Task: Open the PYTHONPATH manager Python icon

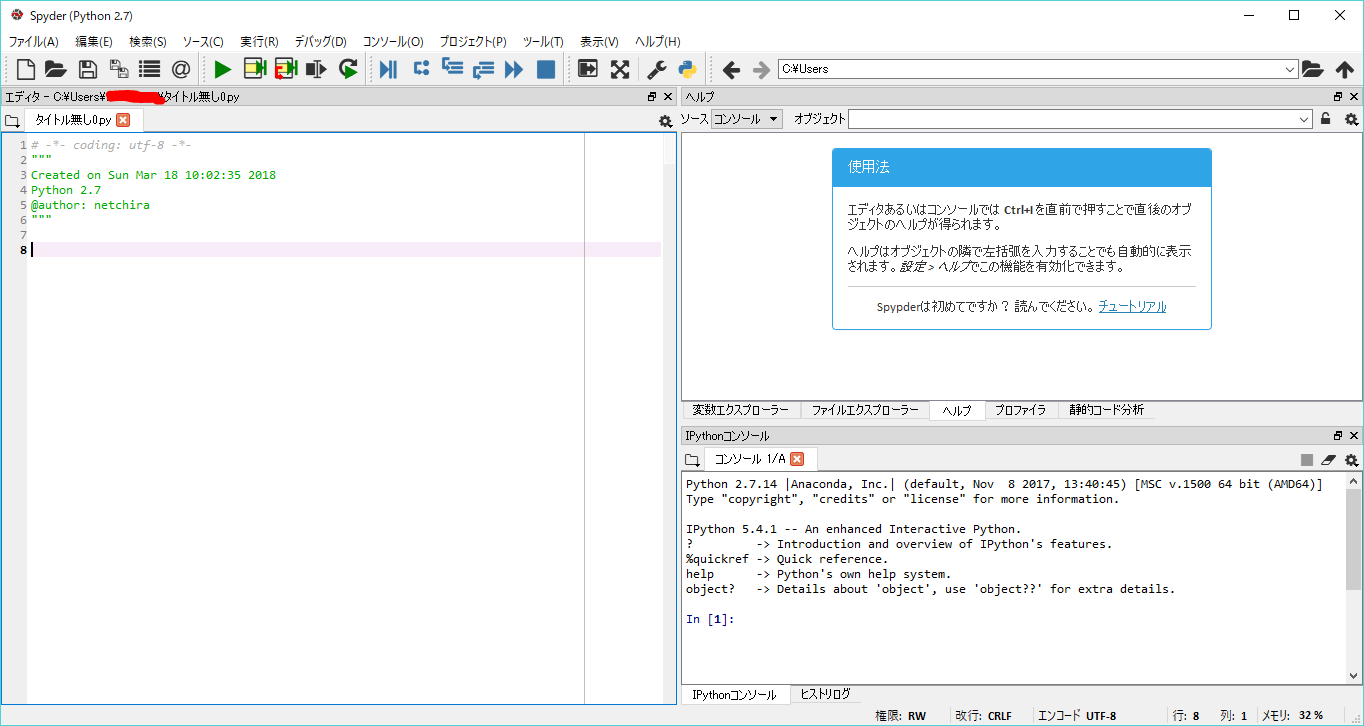Action: 687,69
